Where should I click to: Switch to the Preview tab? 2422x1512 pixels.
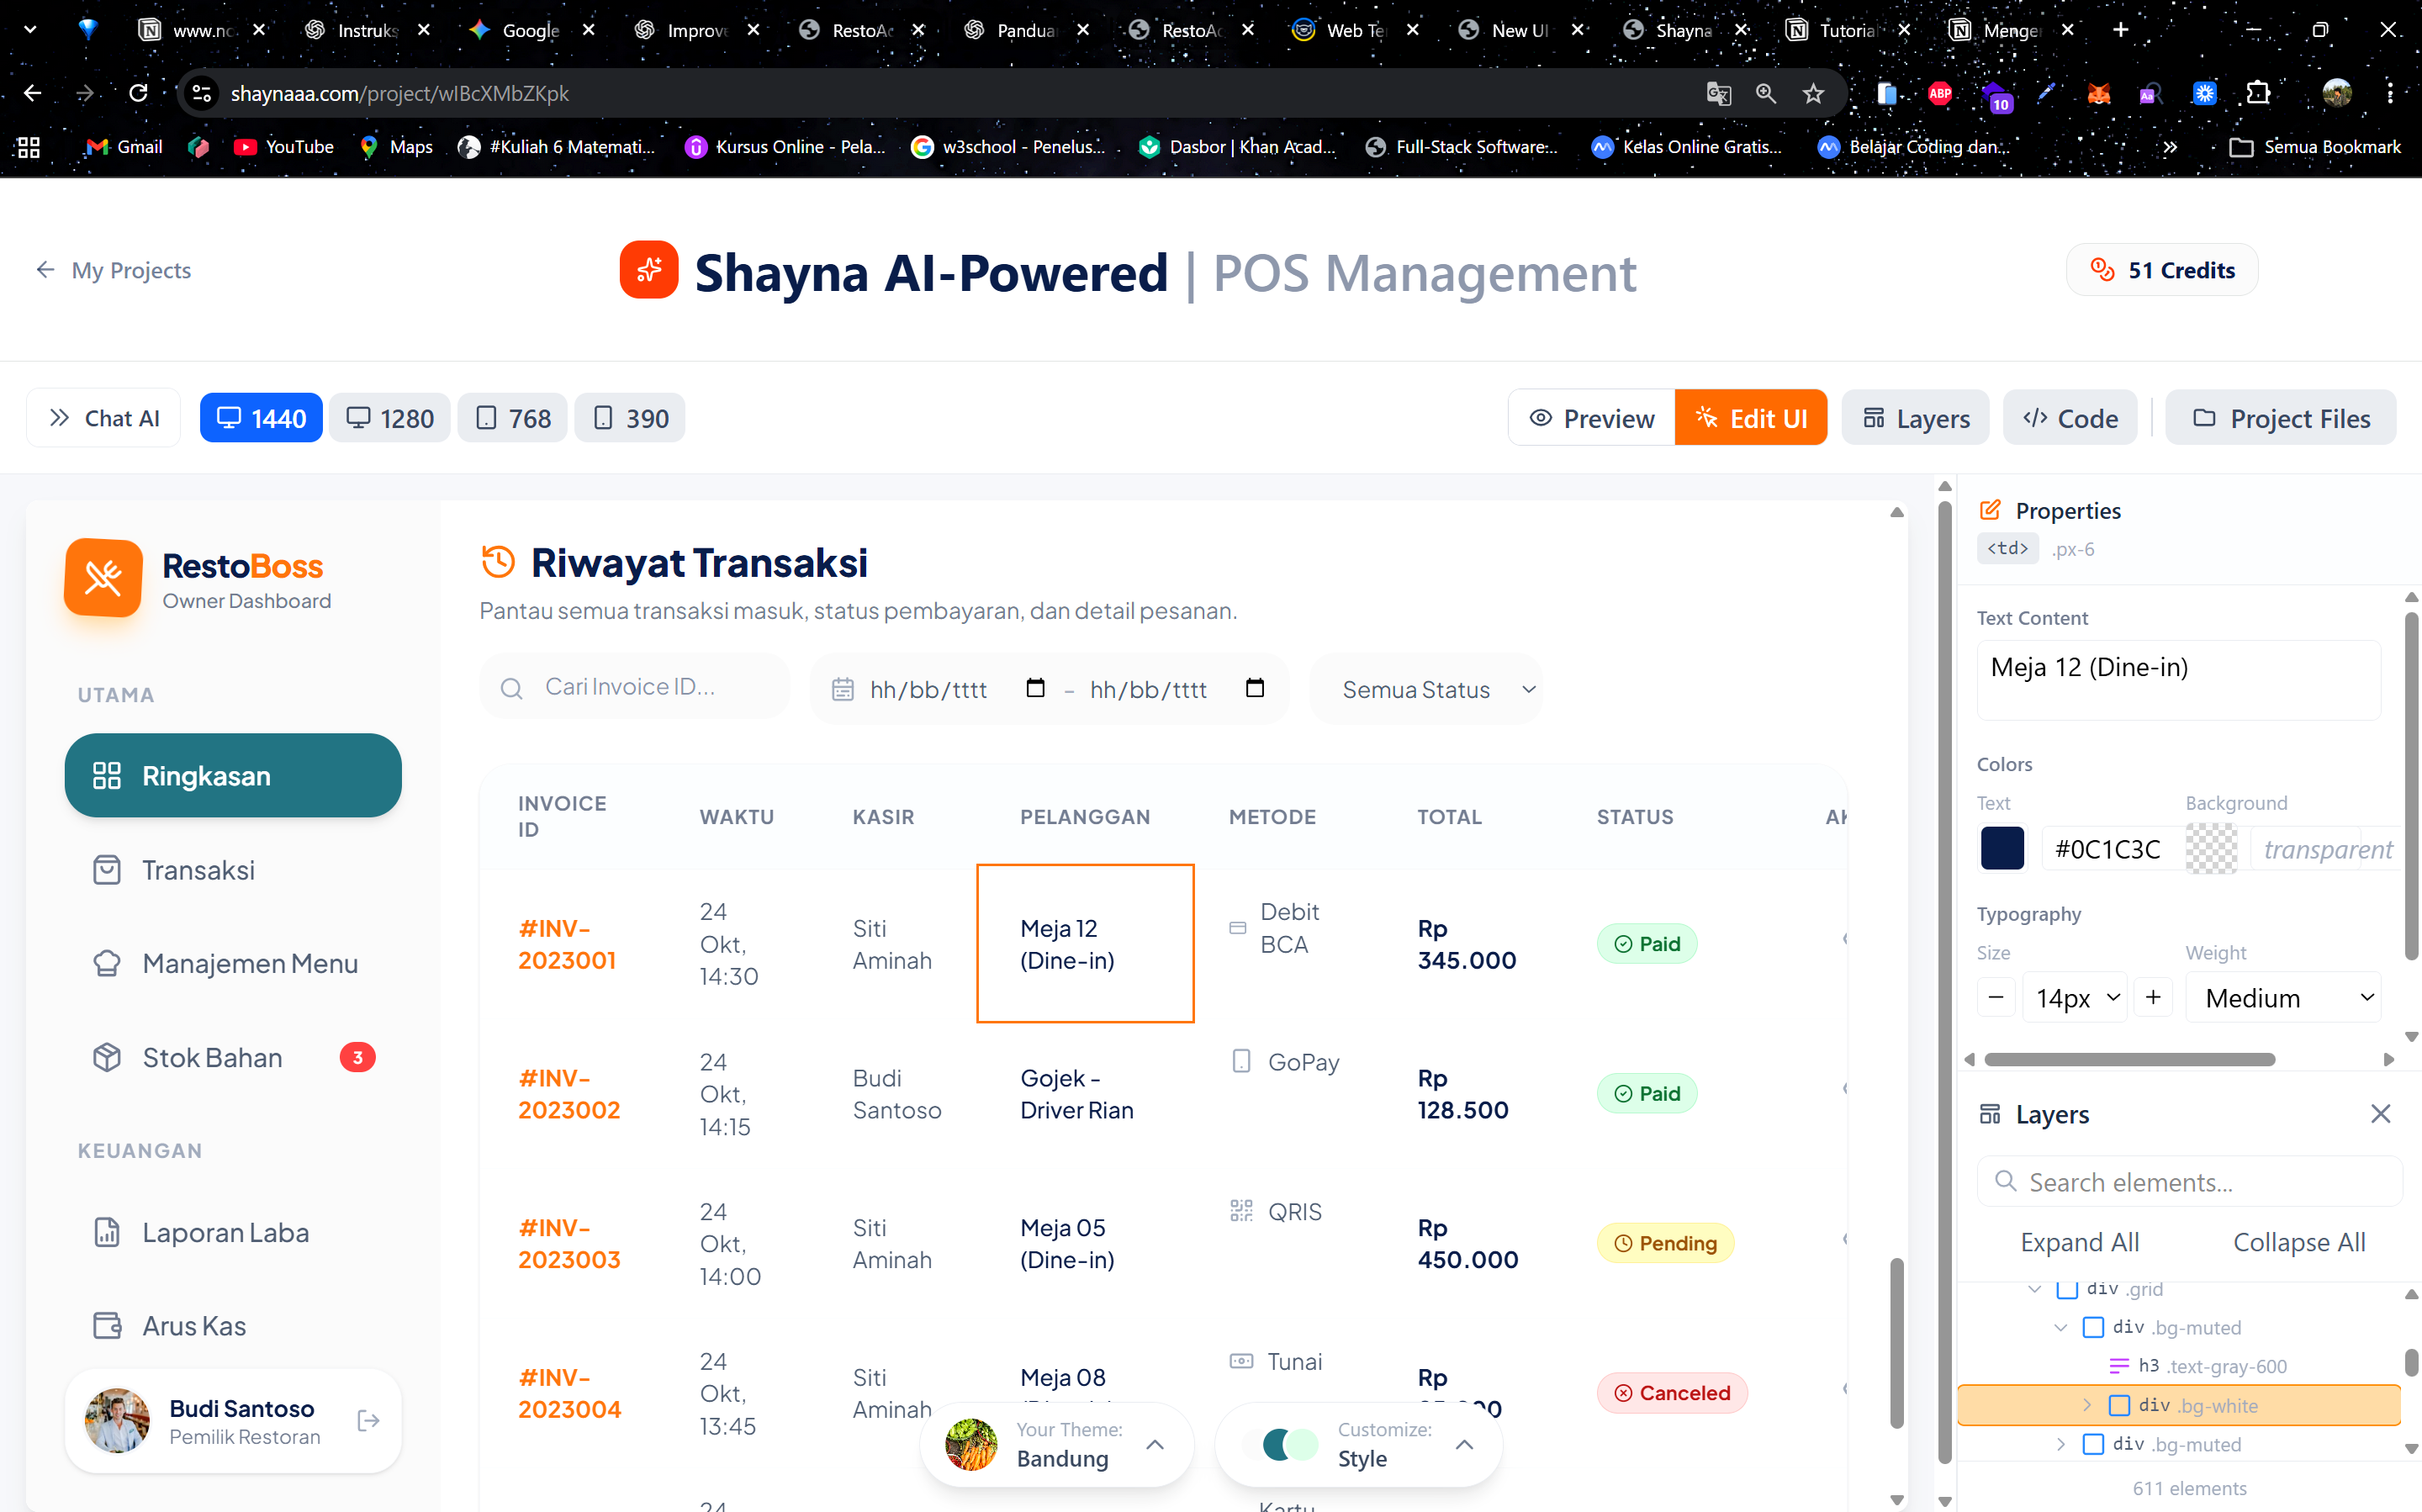(1591, 417)
